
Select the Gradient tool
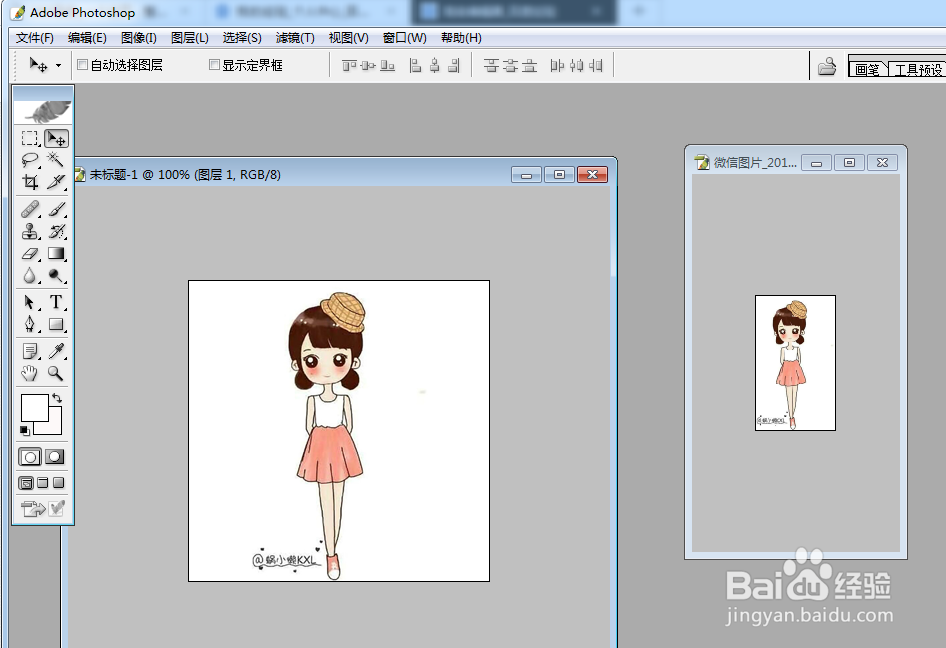pos(56,253)
